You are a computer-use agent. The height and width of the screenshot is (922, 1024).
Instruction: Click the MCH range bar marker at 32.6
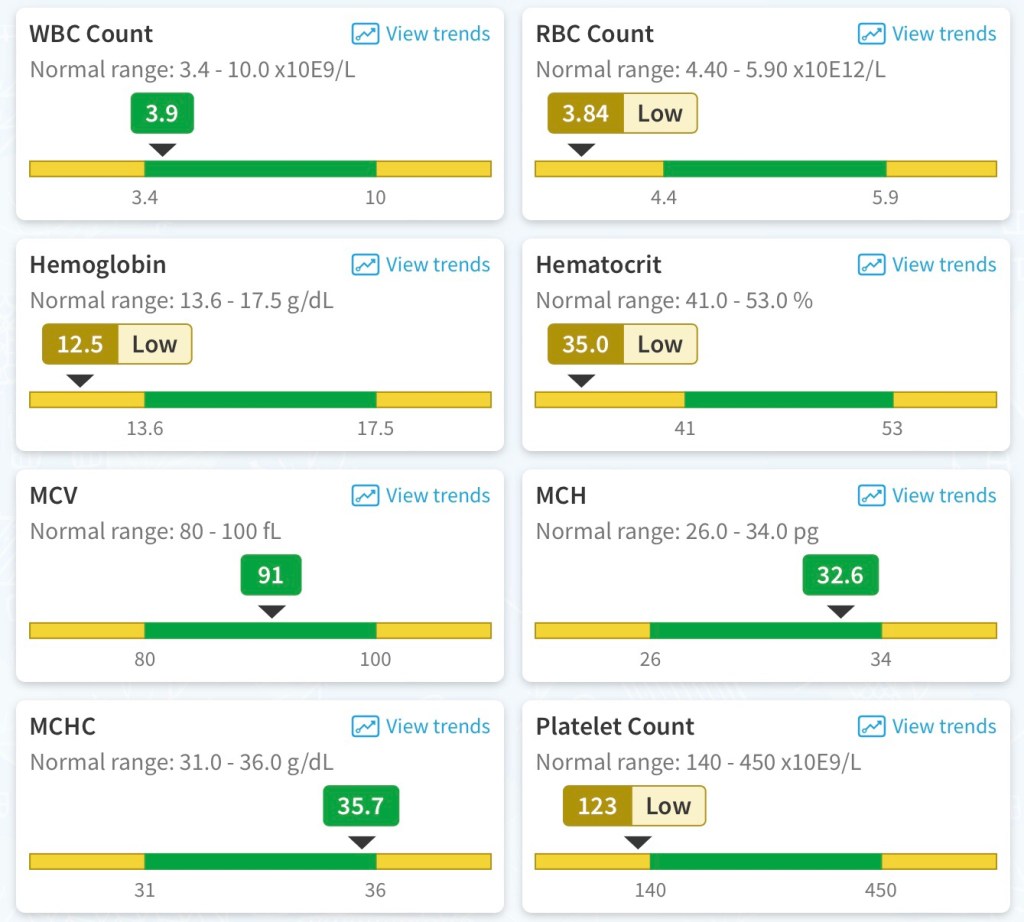[x=841, y=611]
